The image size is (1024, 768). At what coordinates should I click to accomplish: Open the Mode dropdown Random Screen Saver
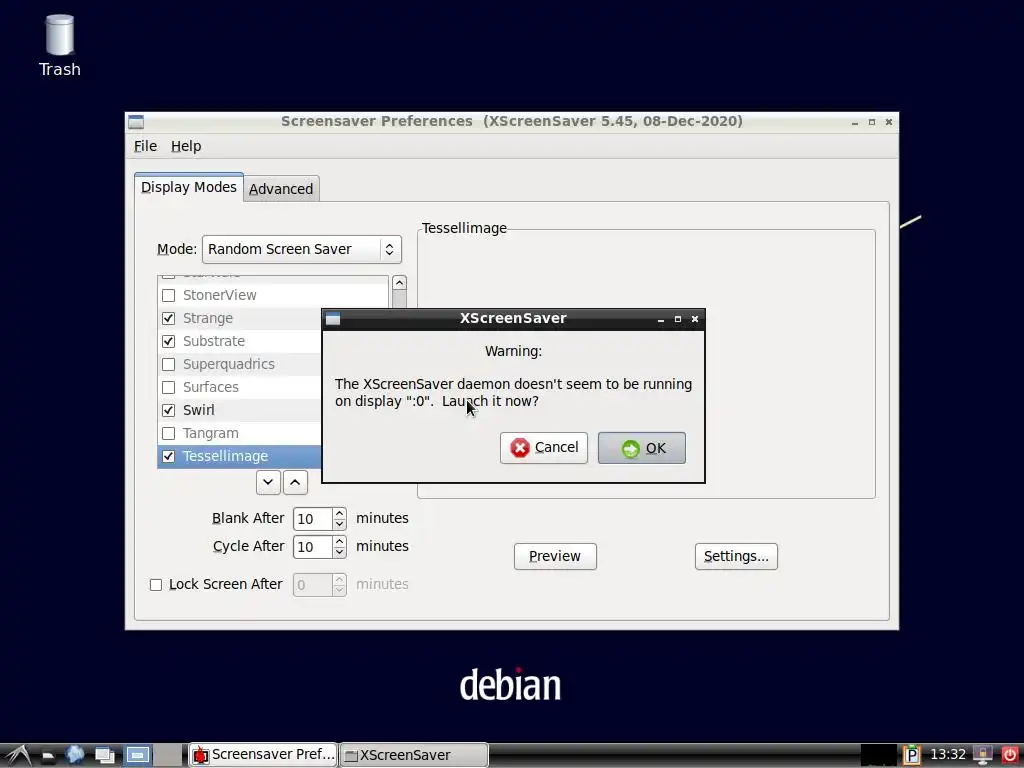click(302, 249)
